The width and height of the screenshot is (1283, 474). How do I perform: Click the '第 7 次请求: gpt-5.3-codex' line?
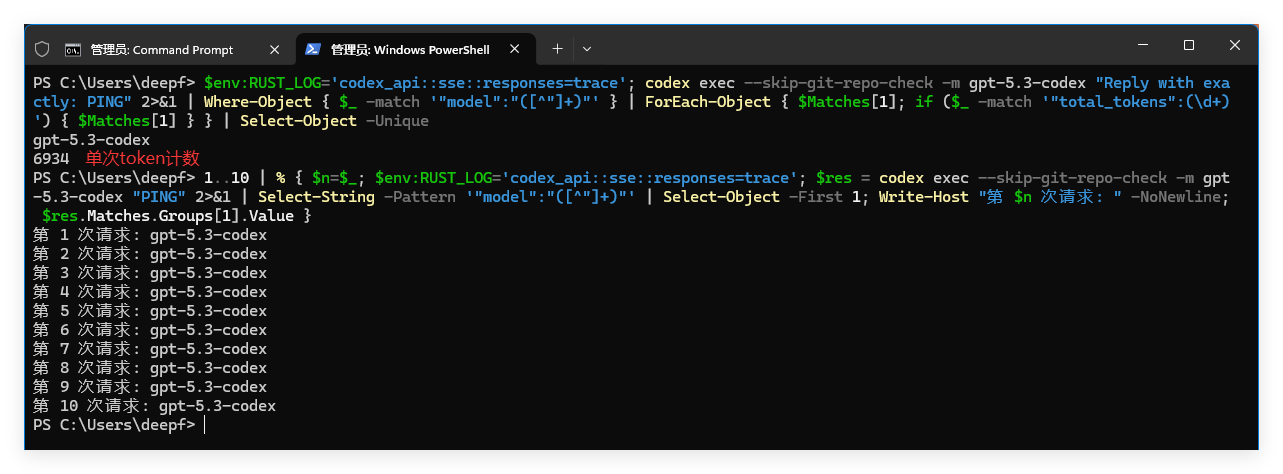(x=150, y=349)
